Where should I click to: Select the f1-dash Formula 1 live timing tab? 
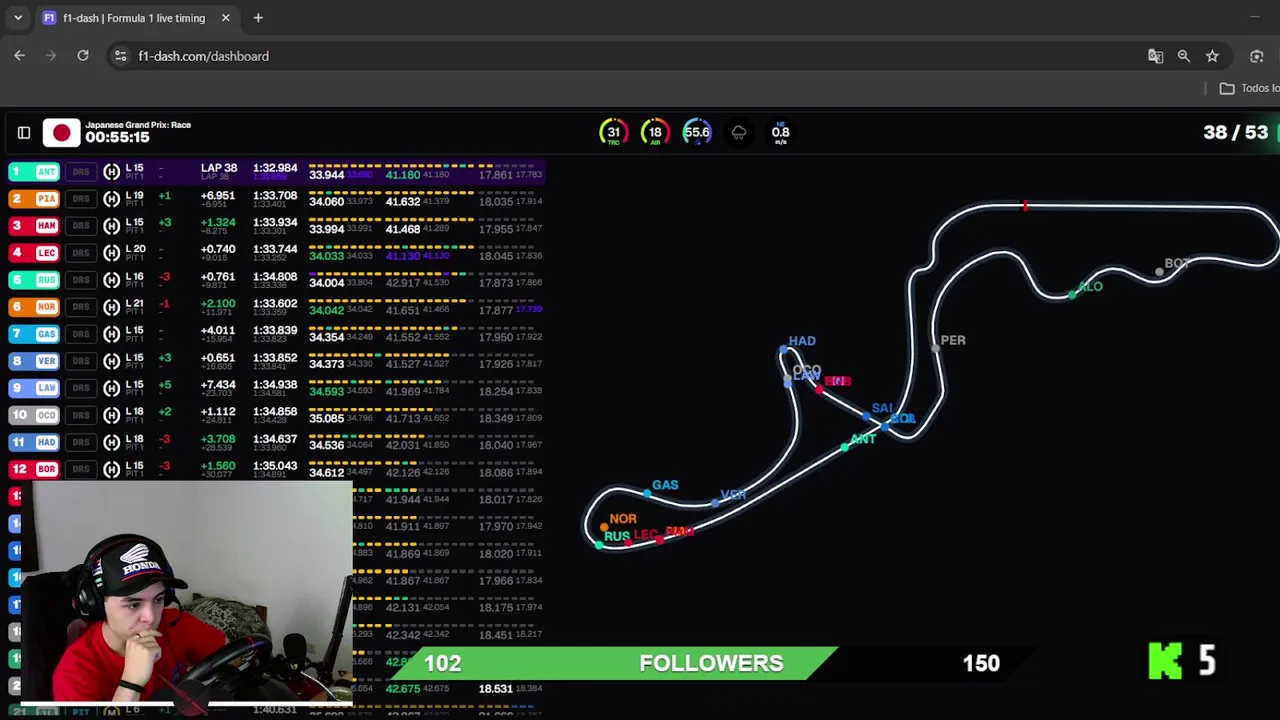tap(134, 18)
